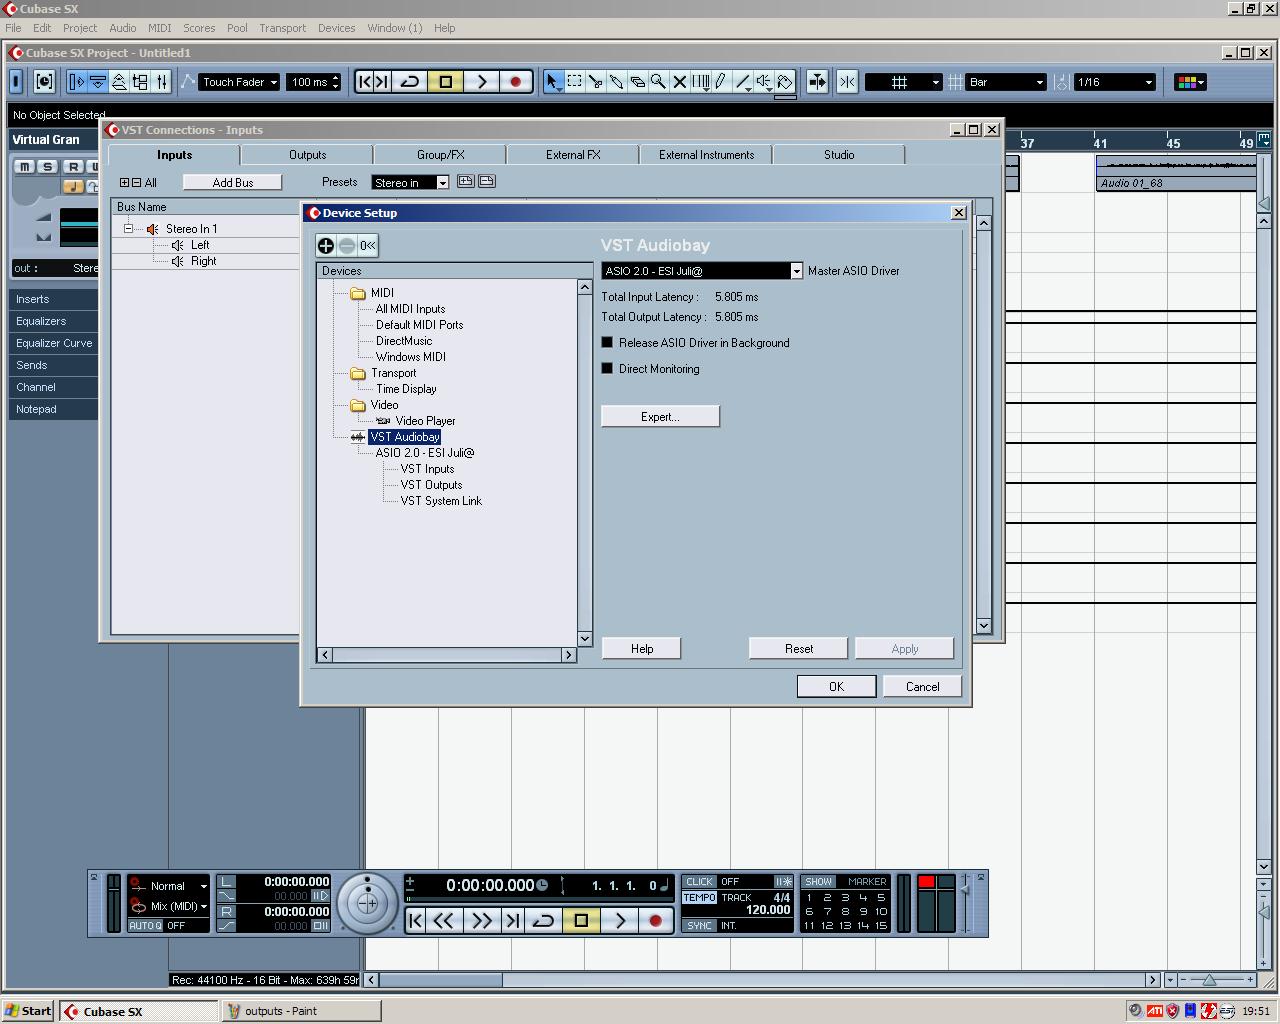This screenshot has width=1280, height=1024.
Task: Open the Mixer toolbar icon
Action: coord(162,82)
